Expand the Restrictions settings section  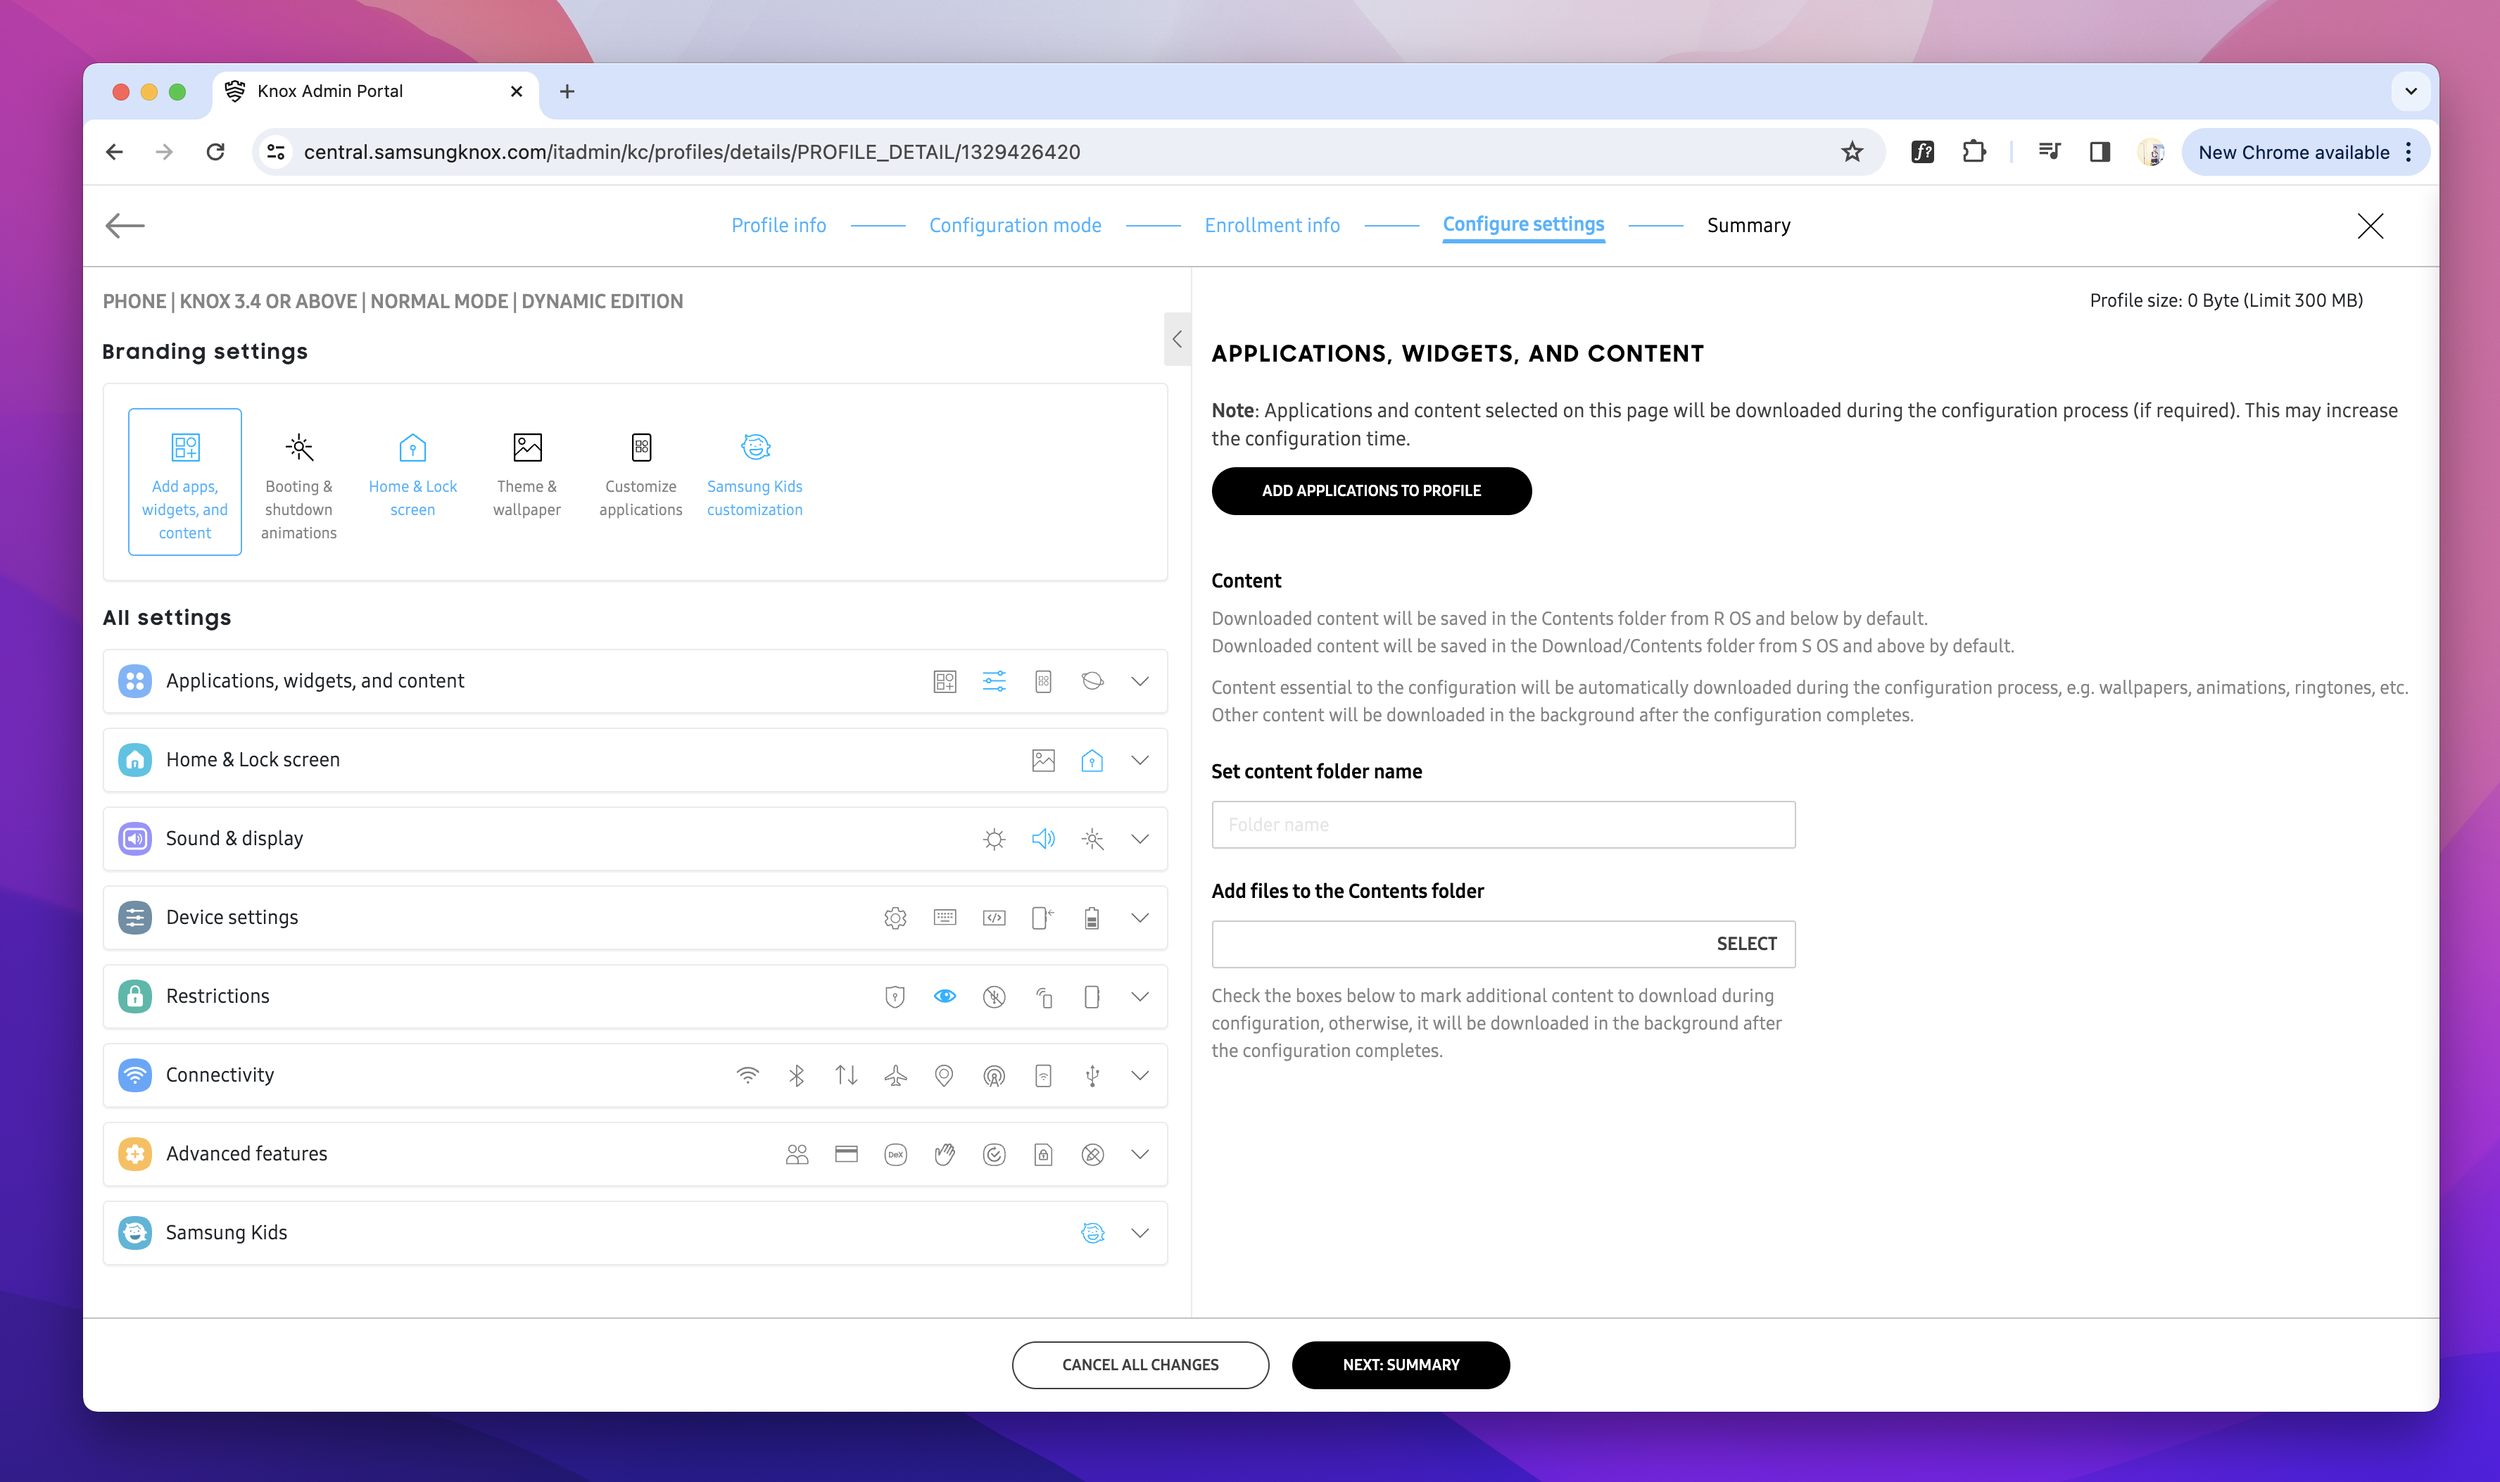click(1139, 996)
